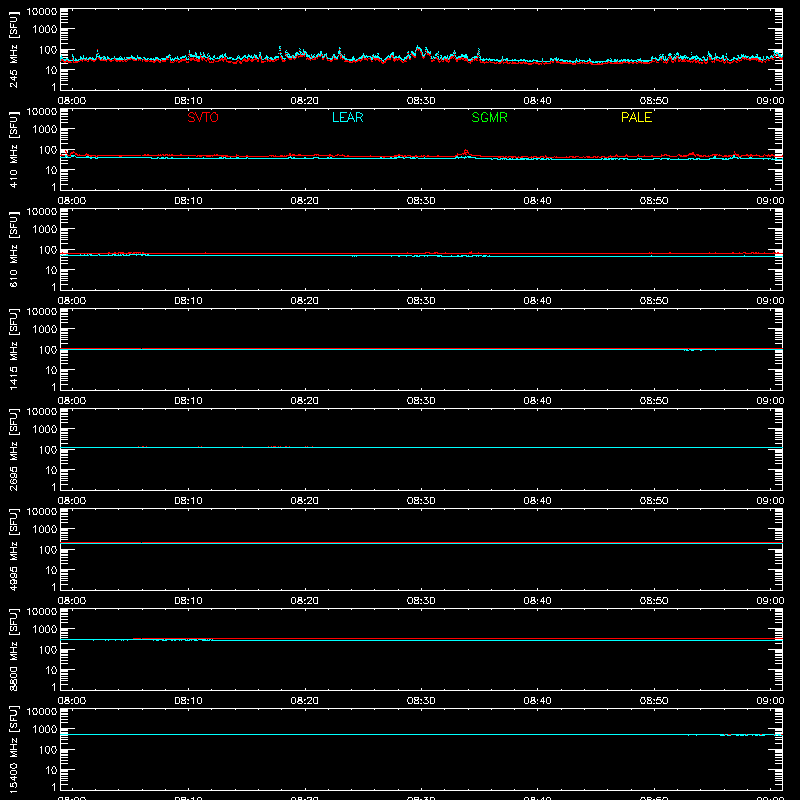Click the red SVTO station label
800x800 pixels.
pyautogui.click(x=203, y=117)
